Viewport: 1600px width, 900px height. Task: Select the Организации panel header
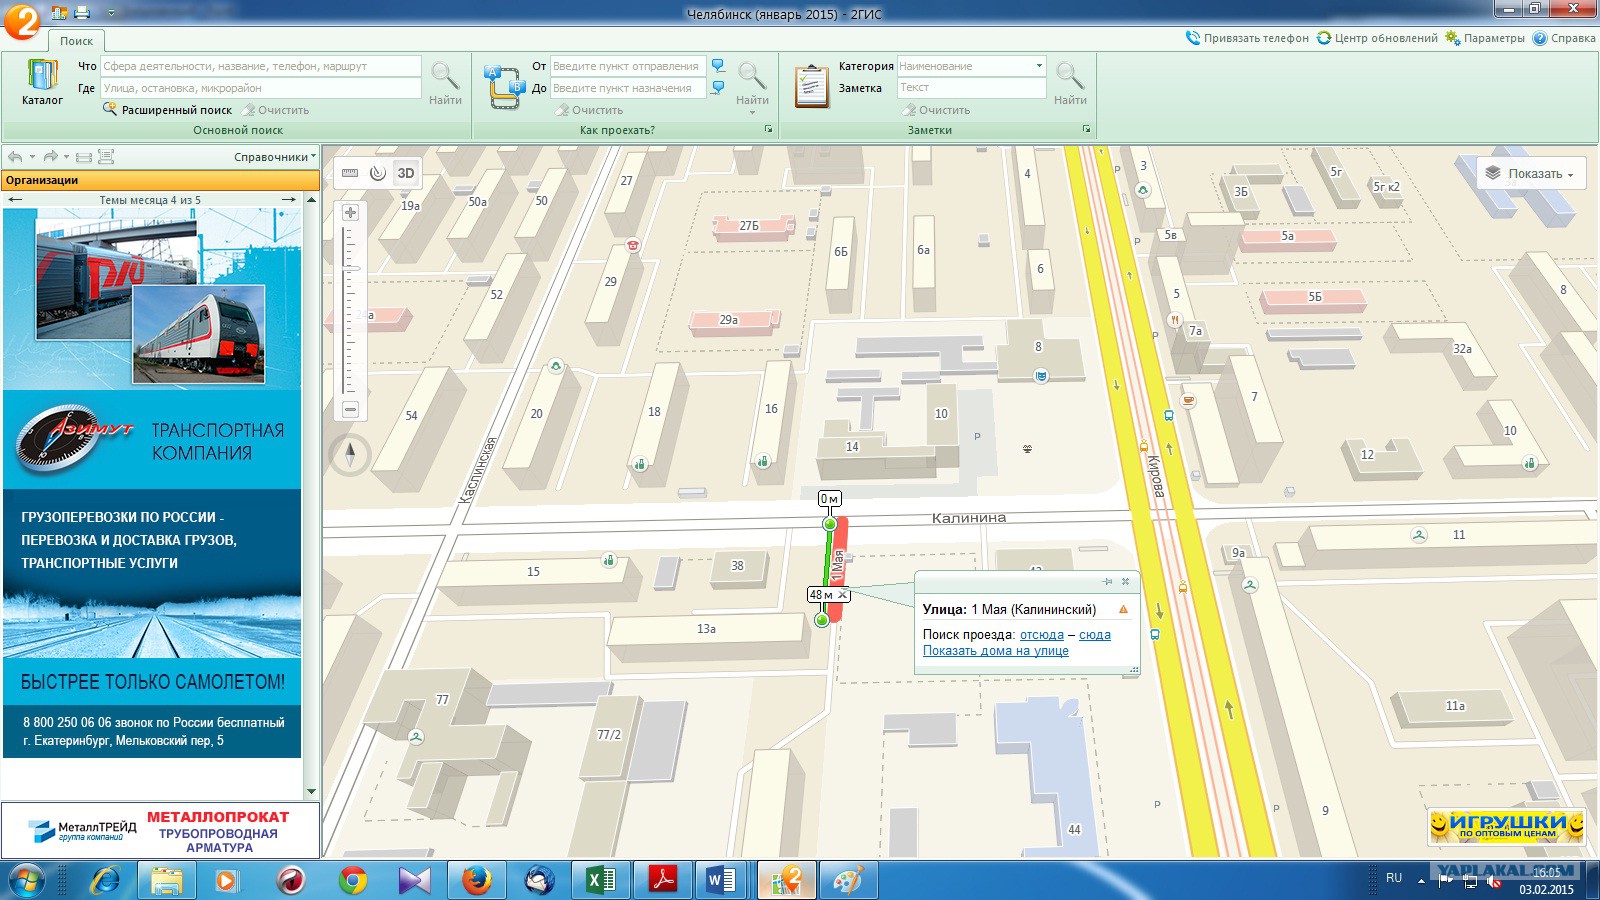pyautogui.click(x=160, y=180)
